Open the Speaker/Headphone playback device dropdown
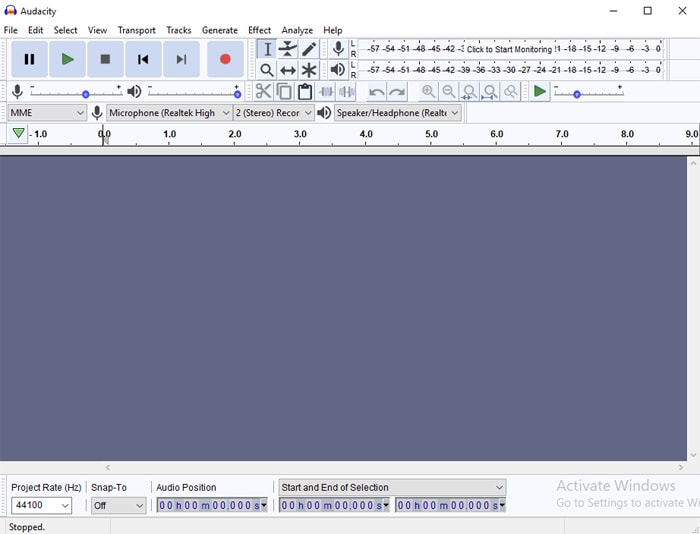This screenshot has width=700, height=534. coord(398,113)
